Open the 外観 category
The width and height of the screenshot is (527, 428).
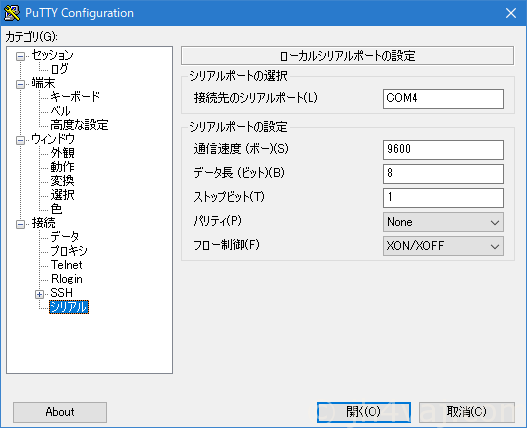pyautogui.click(x=63, y=153)
